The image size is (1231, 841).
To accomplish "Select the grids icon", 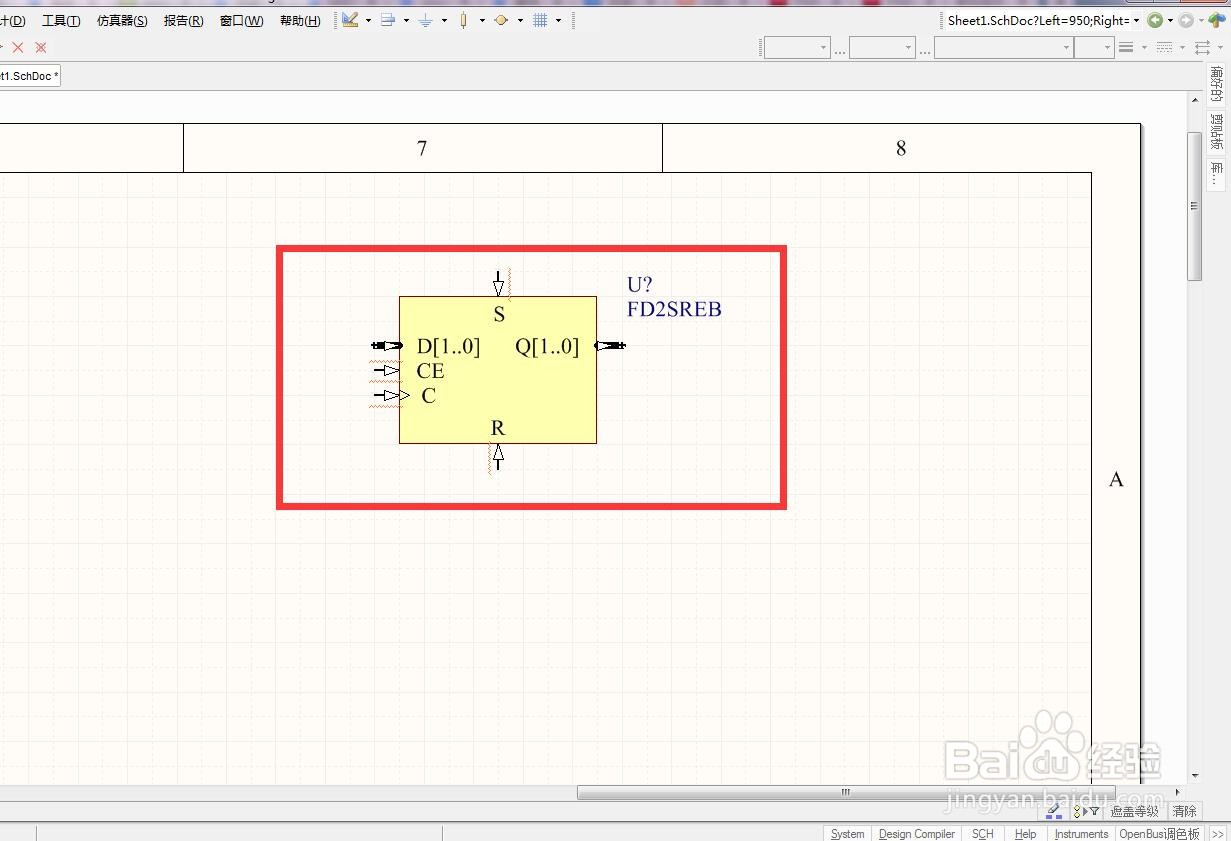I will click(x=540, y=20).
